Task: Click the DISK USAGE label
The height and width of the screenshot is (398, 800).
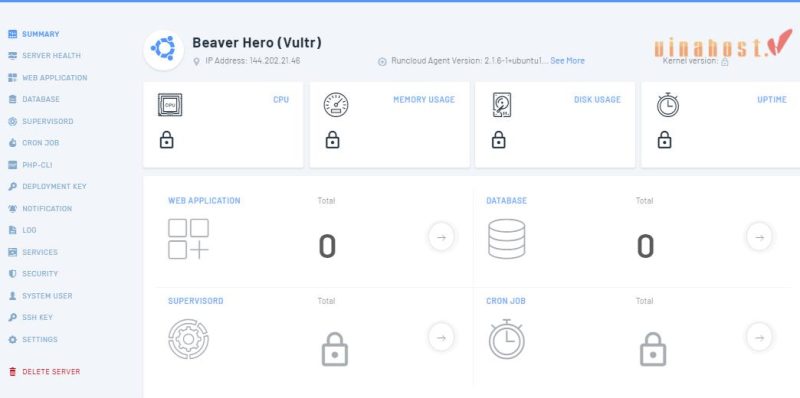Action: coord(597,100)
